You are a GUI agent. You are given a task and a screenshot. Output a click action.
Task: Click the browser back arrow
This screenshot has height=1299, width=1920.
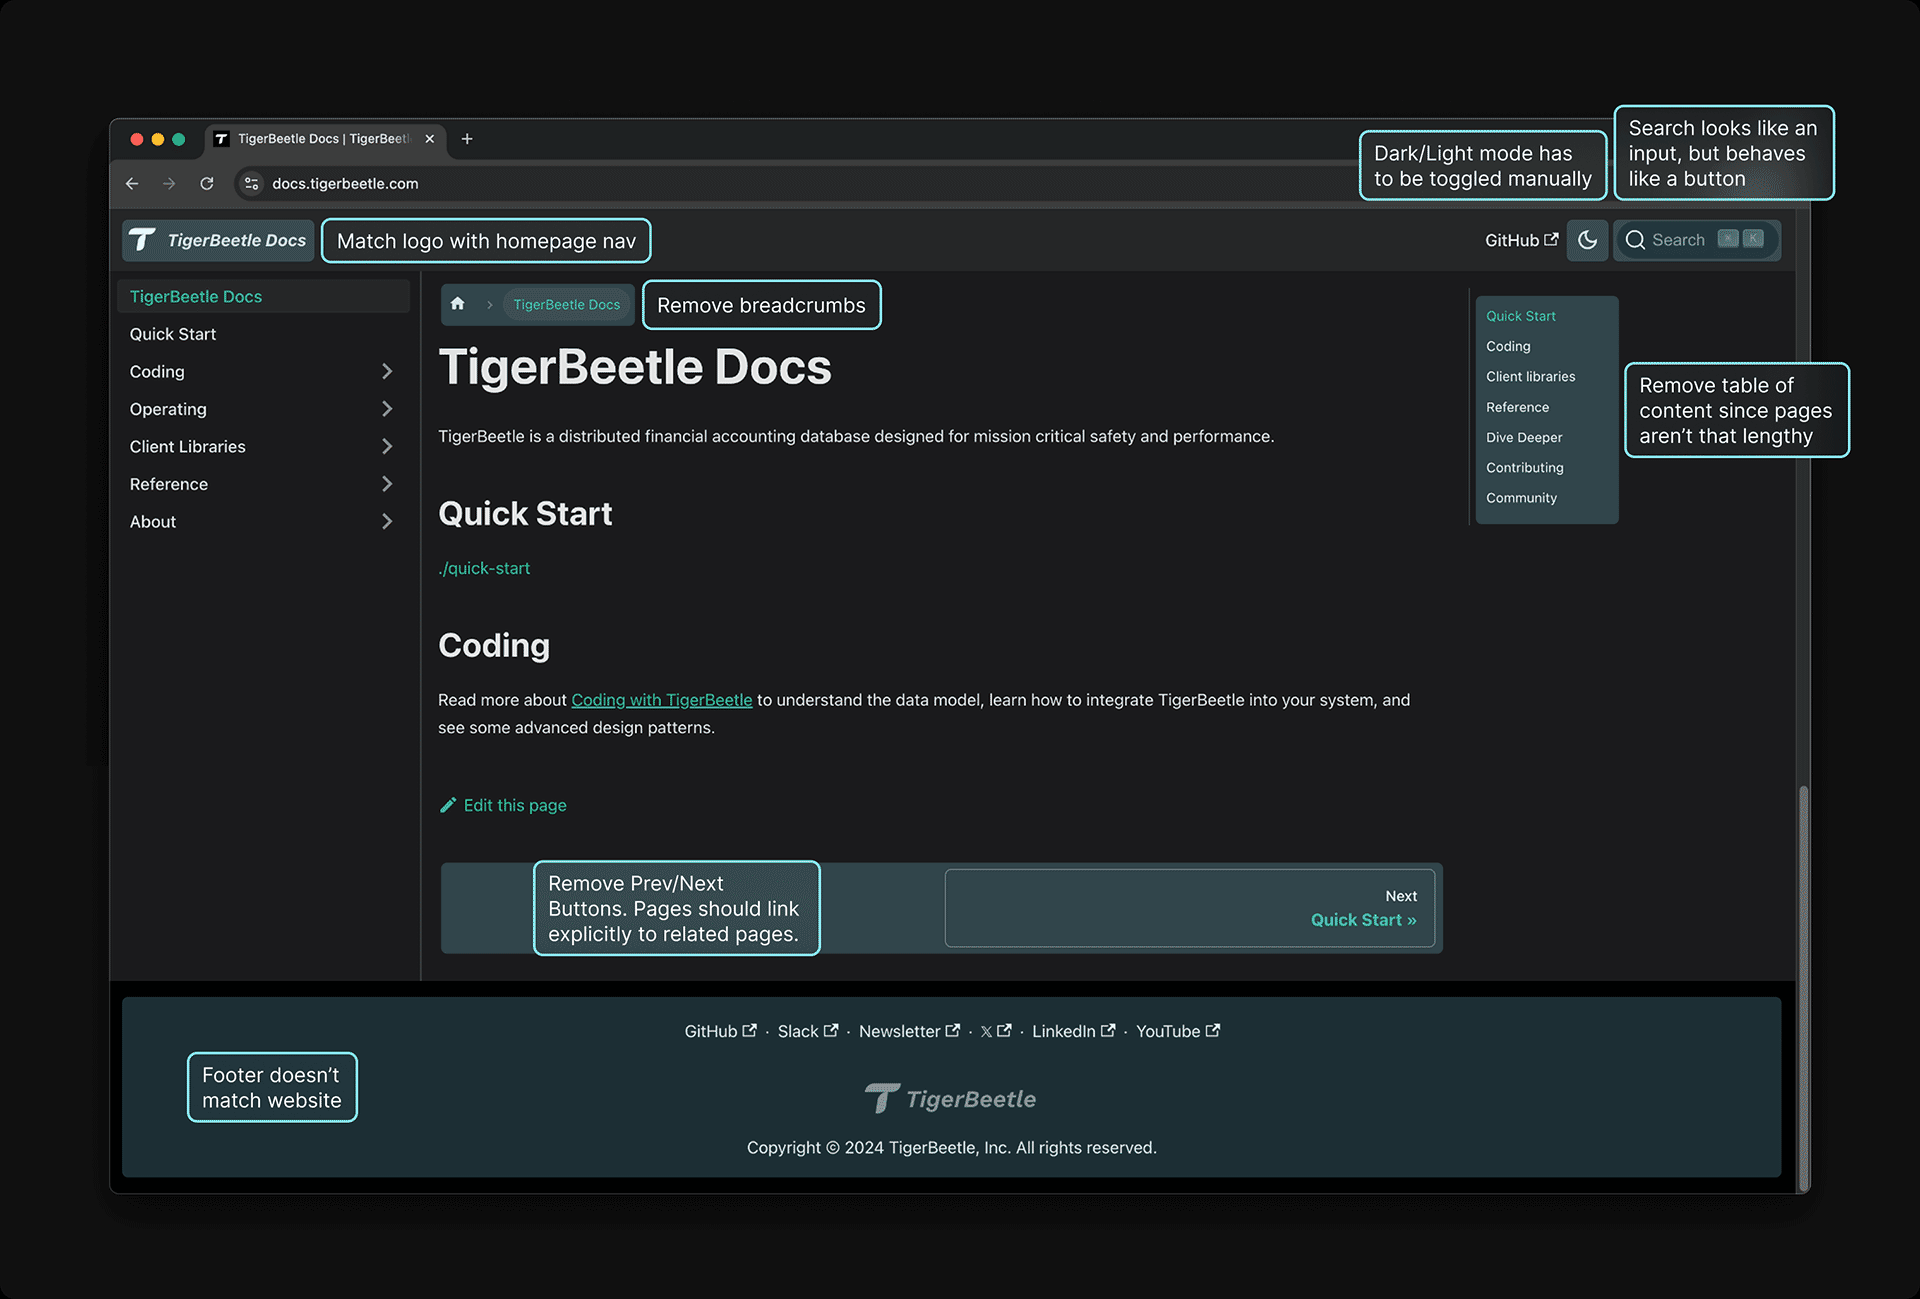point(132,184)
